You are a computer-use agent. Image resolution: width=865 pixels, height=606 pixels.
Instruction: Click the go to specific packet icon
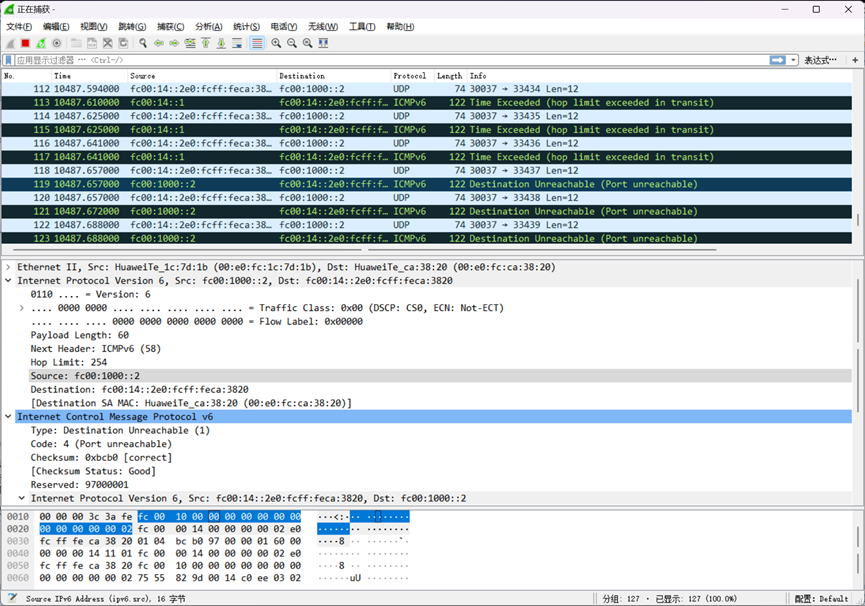tap(190, 43)
